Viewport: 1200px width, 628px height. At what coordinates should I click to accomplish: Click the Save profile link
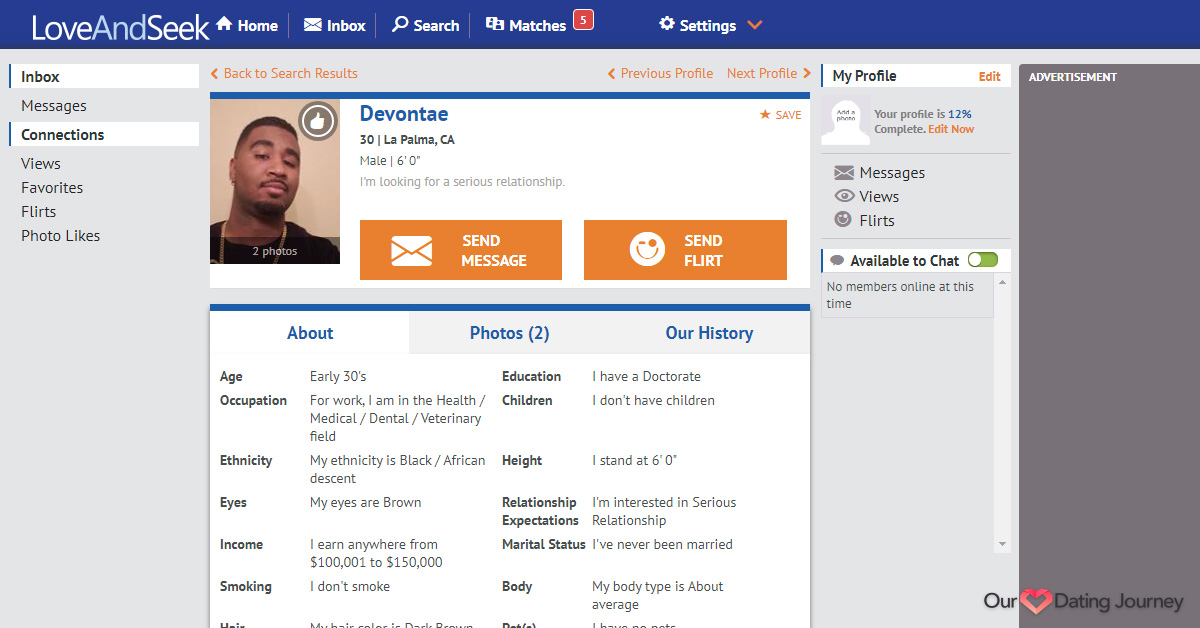click(x=781, y=115)
